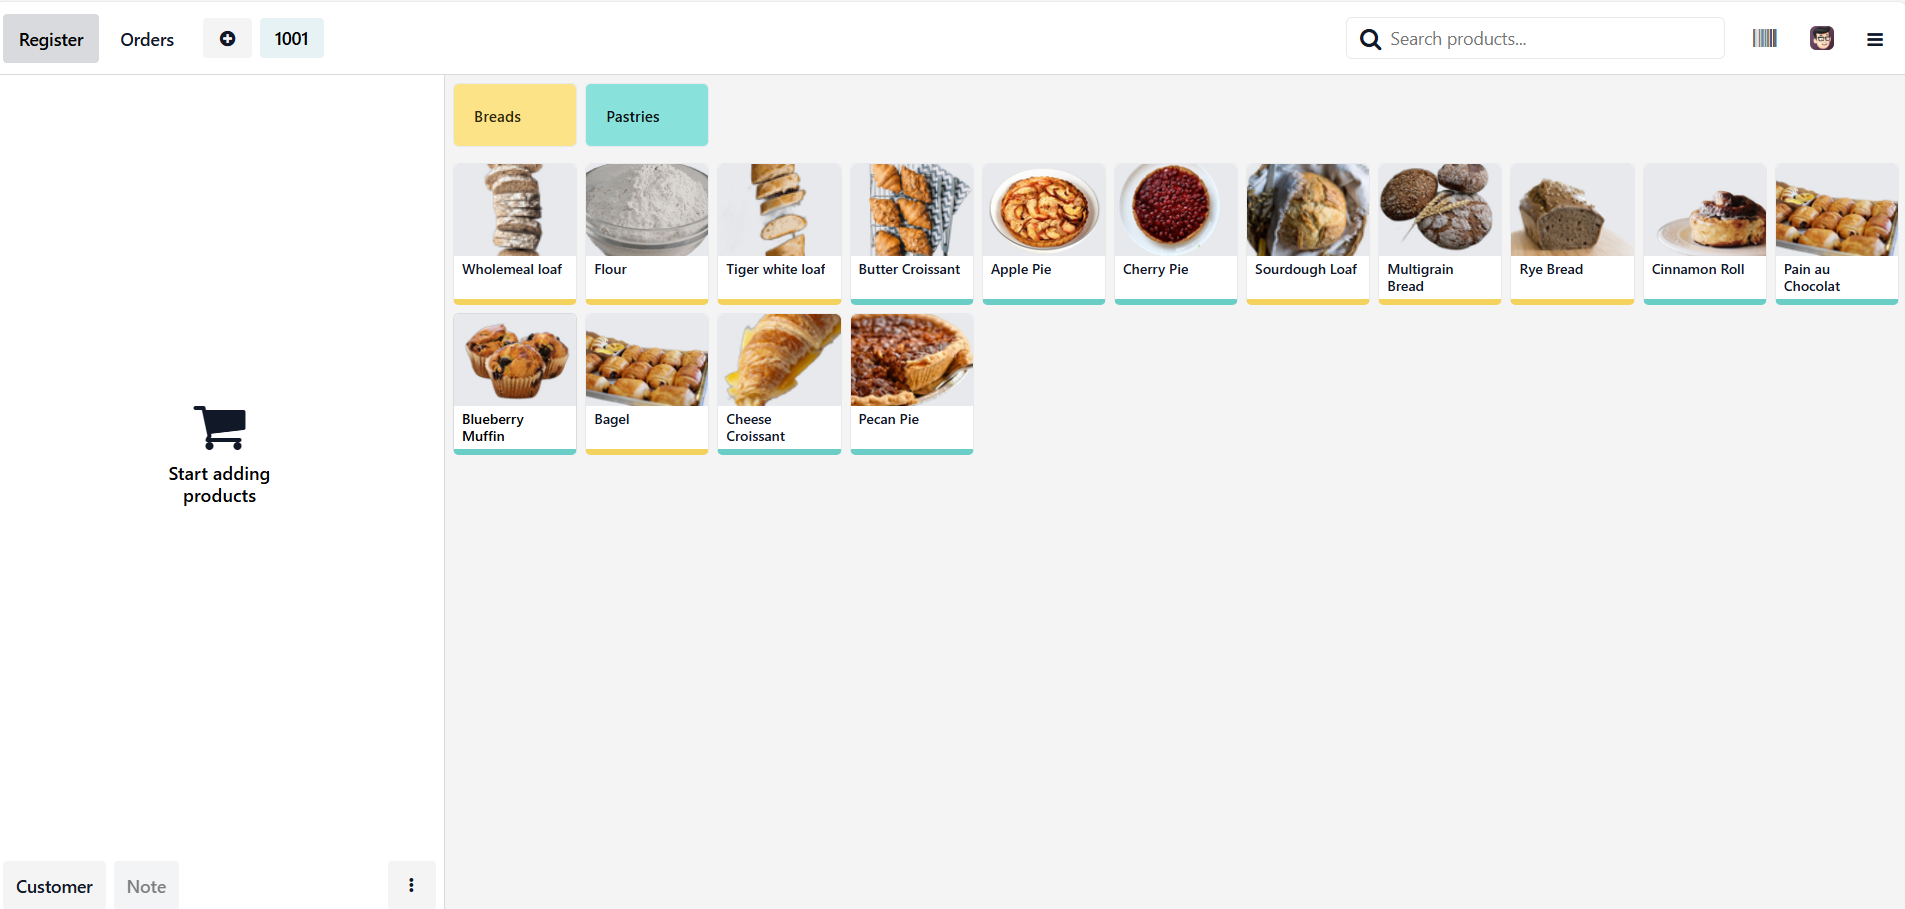Viewport: 1905px width, 909px height.
Task: Add a Note to the order
Action: pyautogui.click(x=146, y=886)
